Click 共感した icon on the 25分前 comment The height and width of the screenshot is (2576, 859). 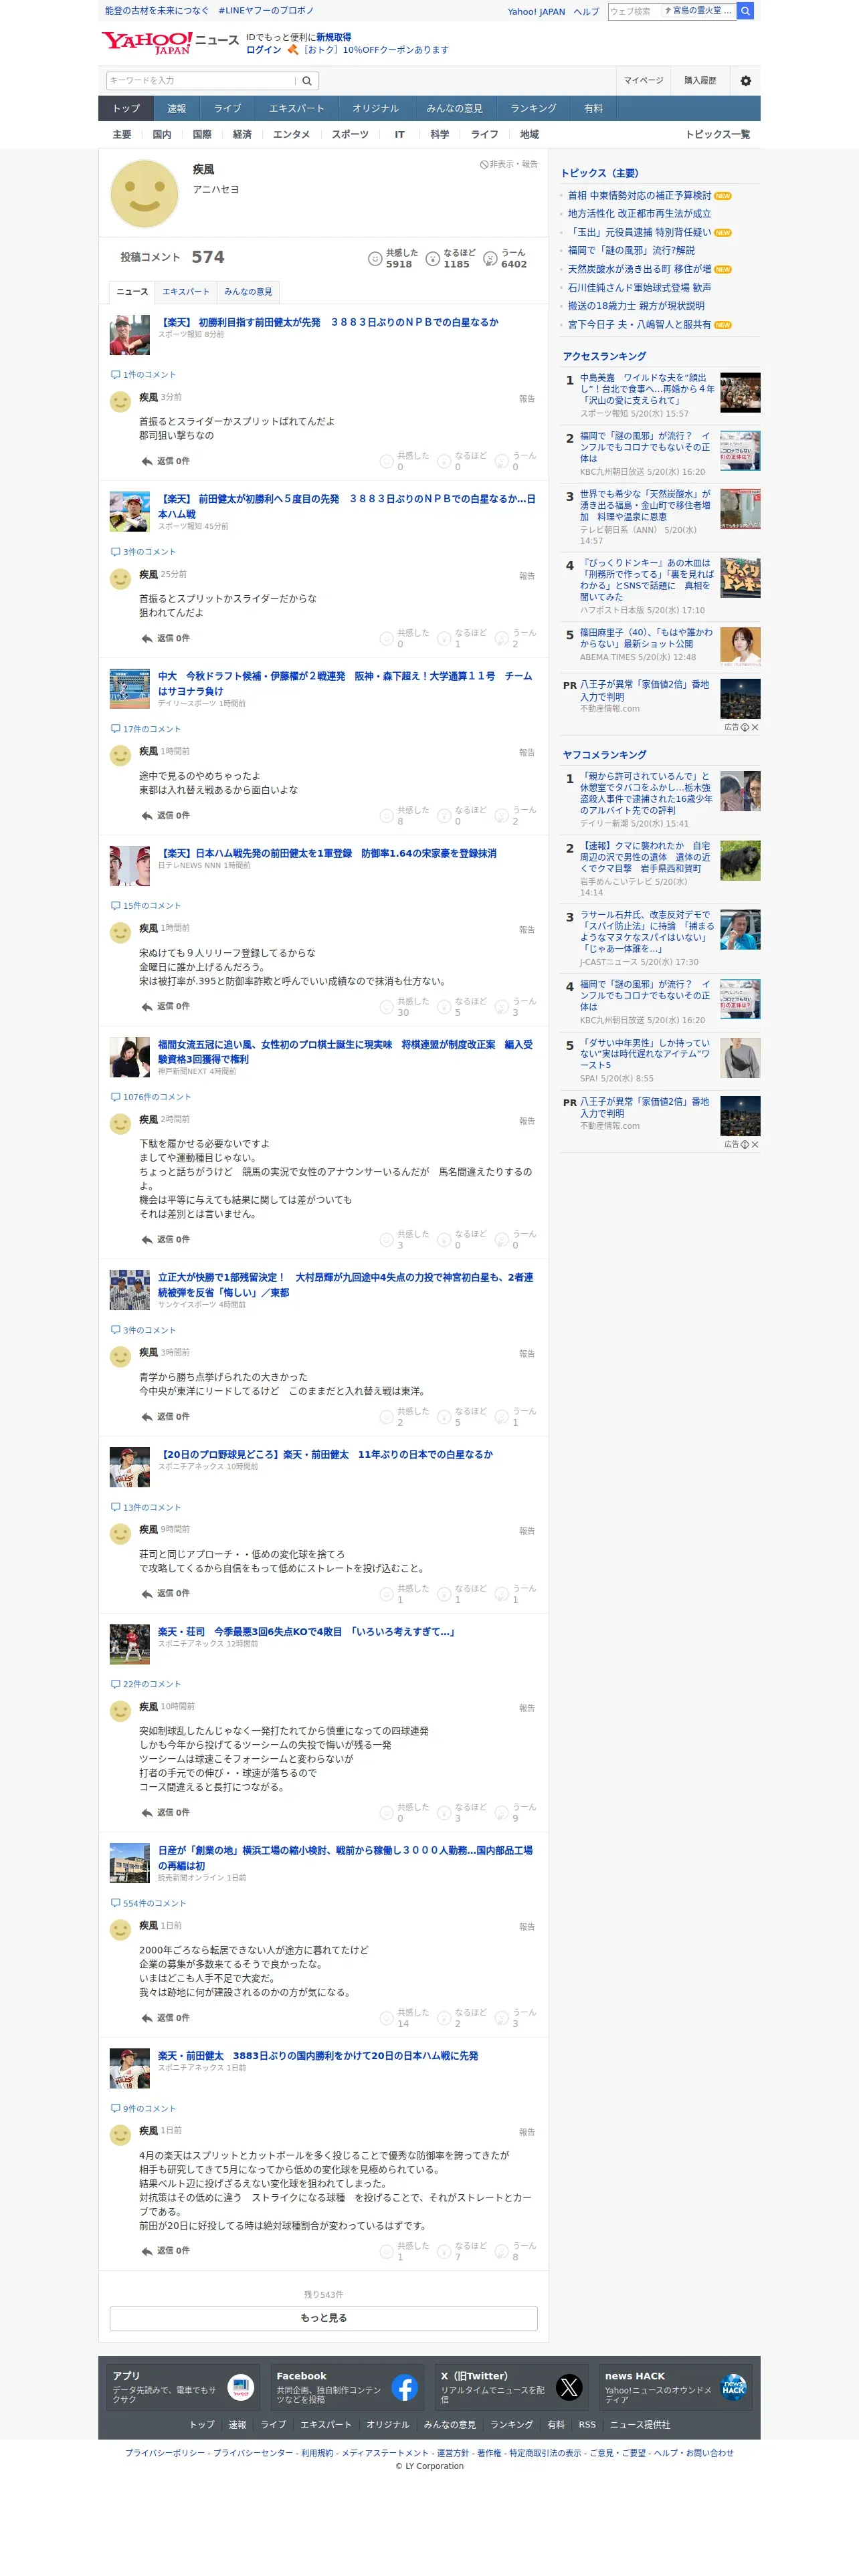(x=386, y=638)
